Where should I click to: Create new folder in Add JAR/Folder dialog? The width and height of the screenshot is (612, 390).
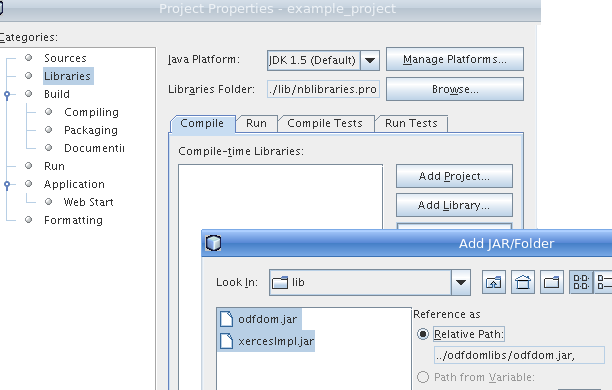click(x=552, y=282)
